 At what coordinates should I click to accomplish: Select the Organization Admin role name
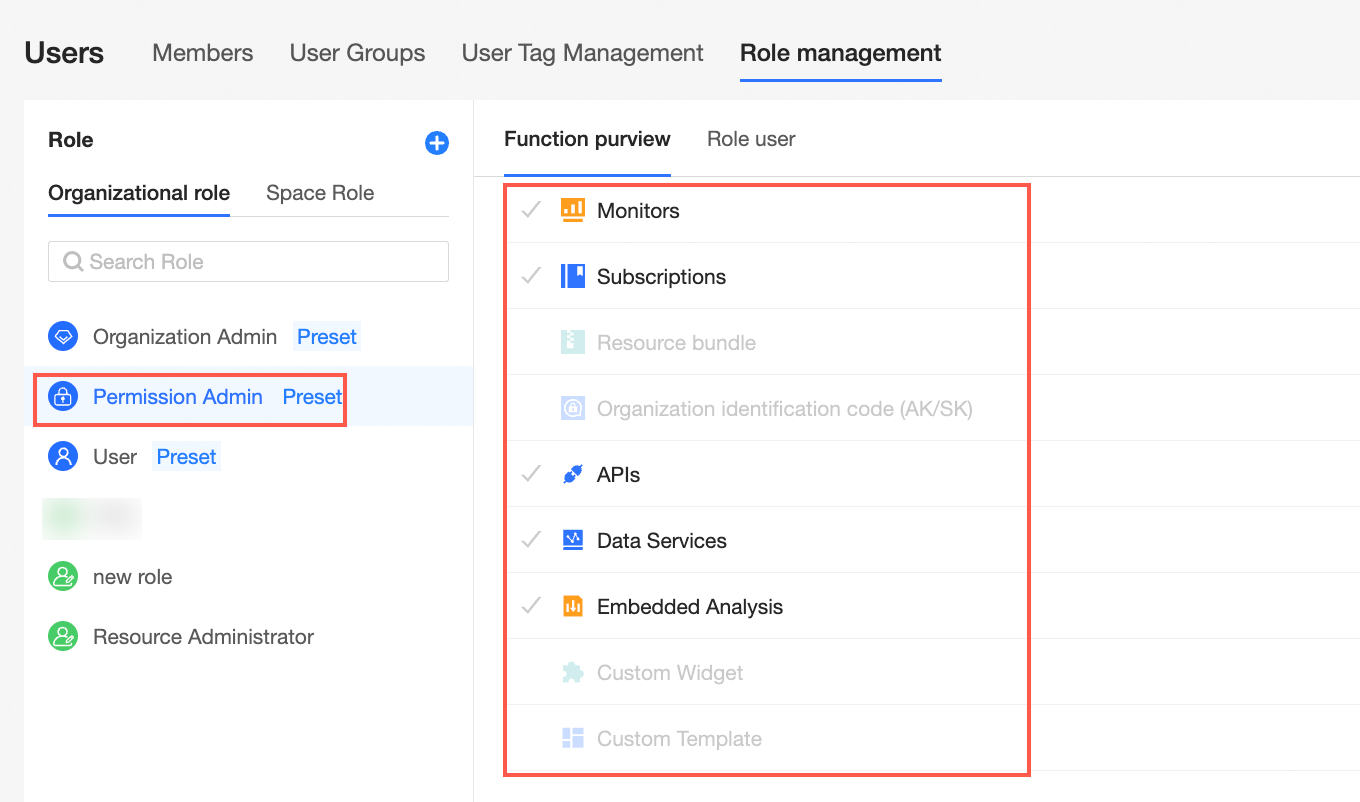tap(185, 337)
